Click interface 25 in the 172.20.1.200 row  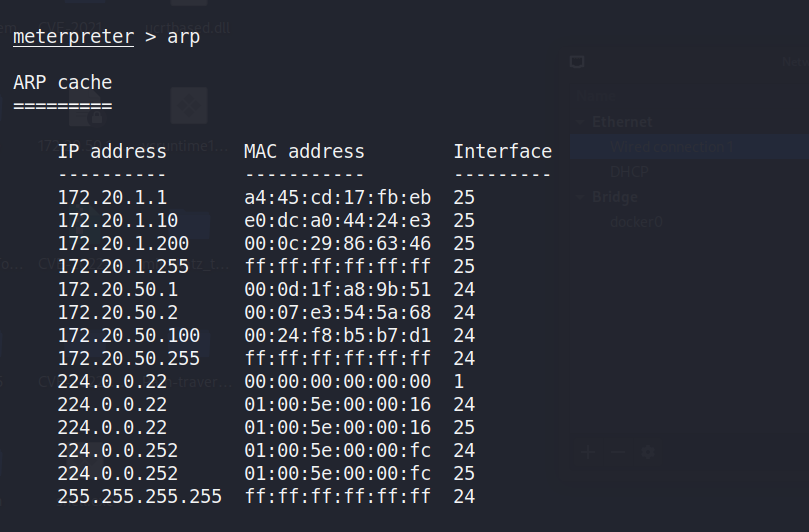coord(464,244)
